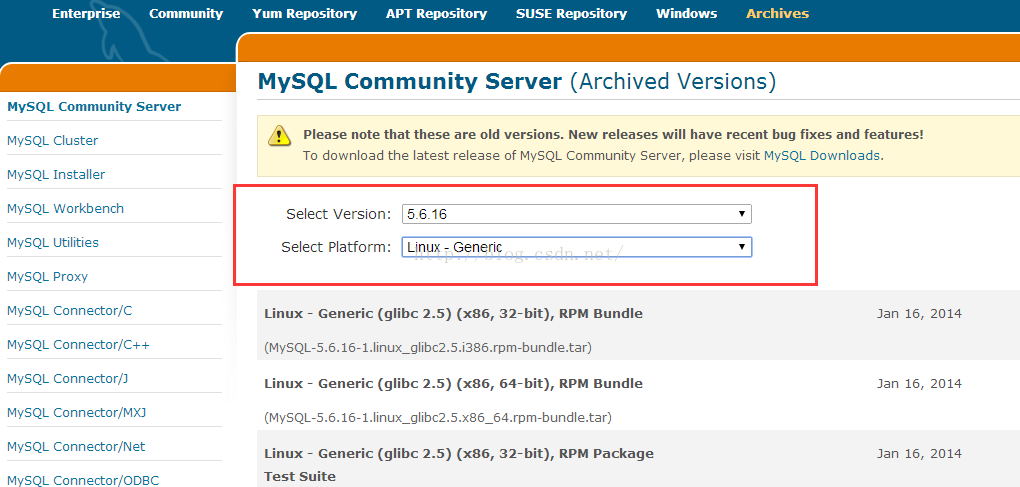Go to MySQL Connector/Net

76,447
